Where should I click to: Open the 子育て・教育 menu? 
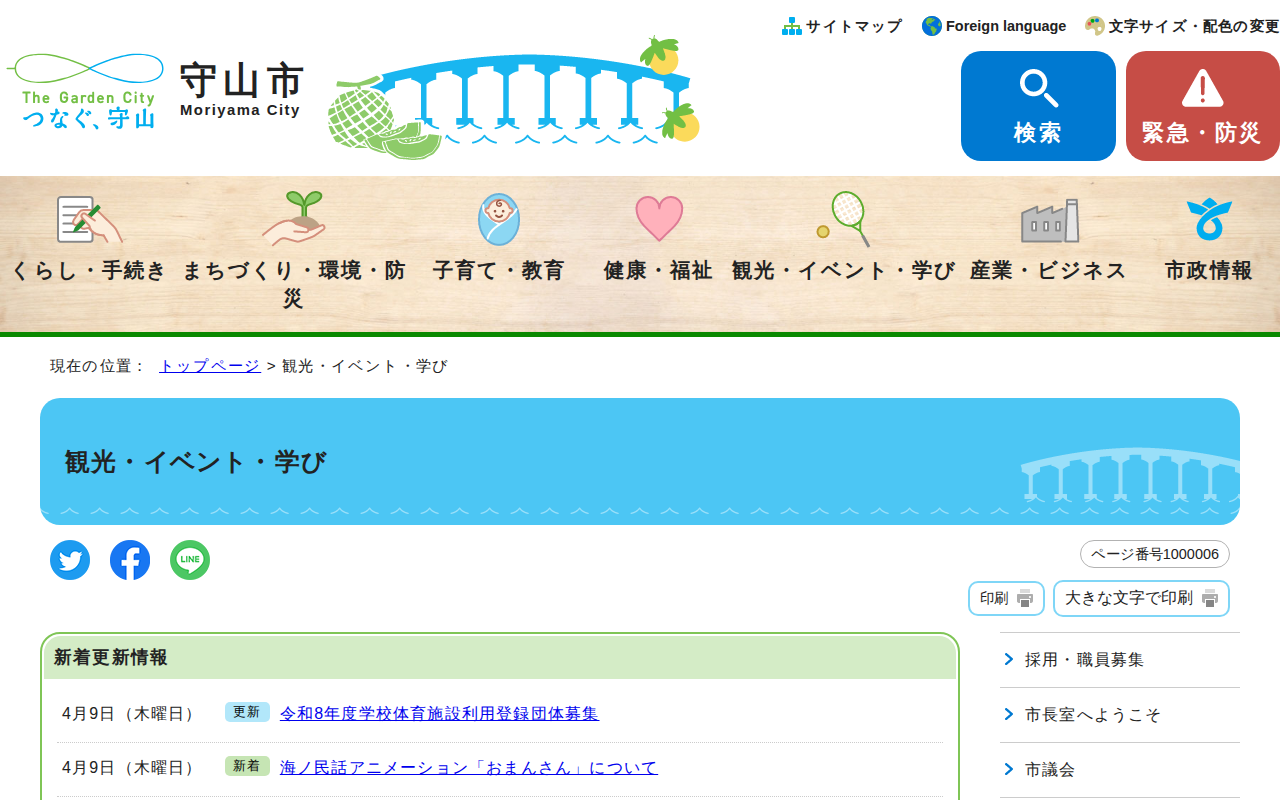pyautogui.click(x=499, y=270)
